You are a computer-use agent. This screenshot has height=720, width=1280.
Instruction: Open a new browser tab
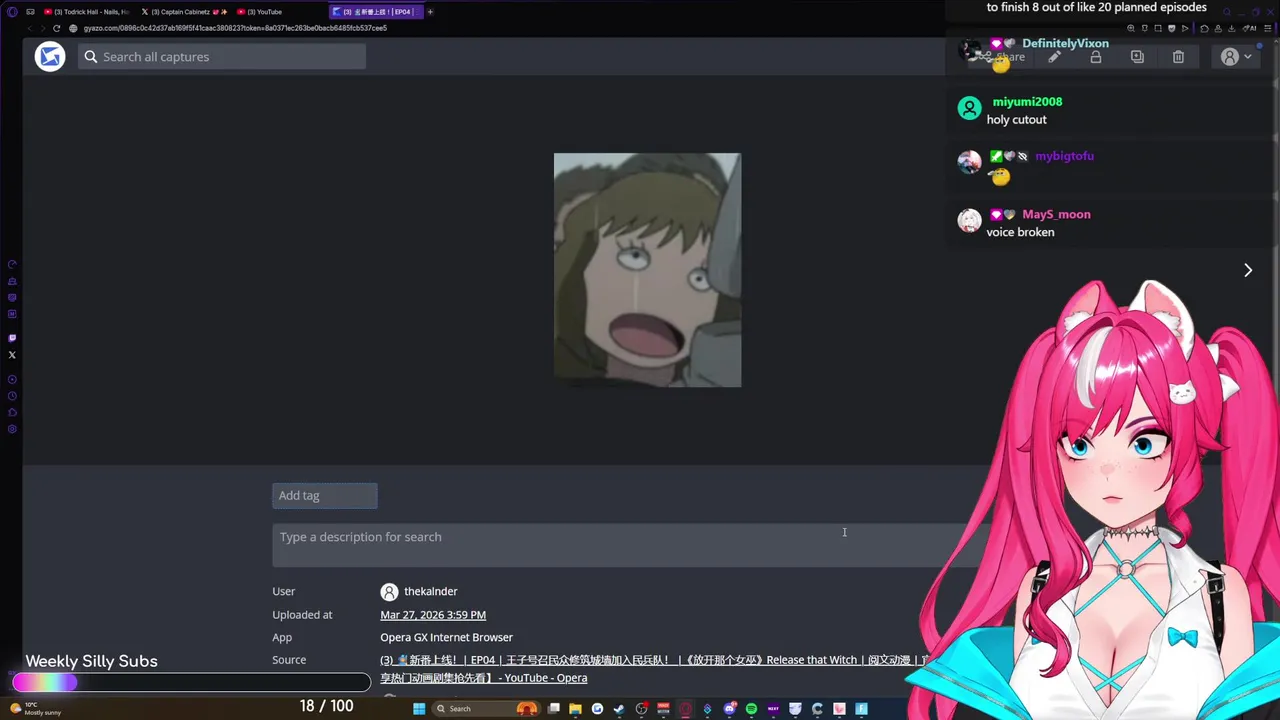click(x=430, y=12)
